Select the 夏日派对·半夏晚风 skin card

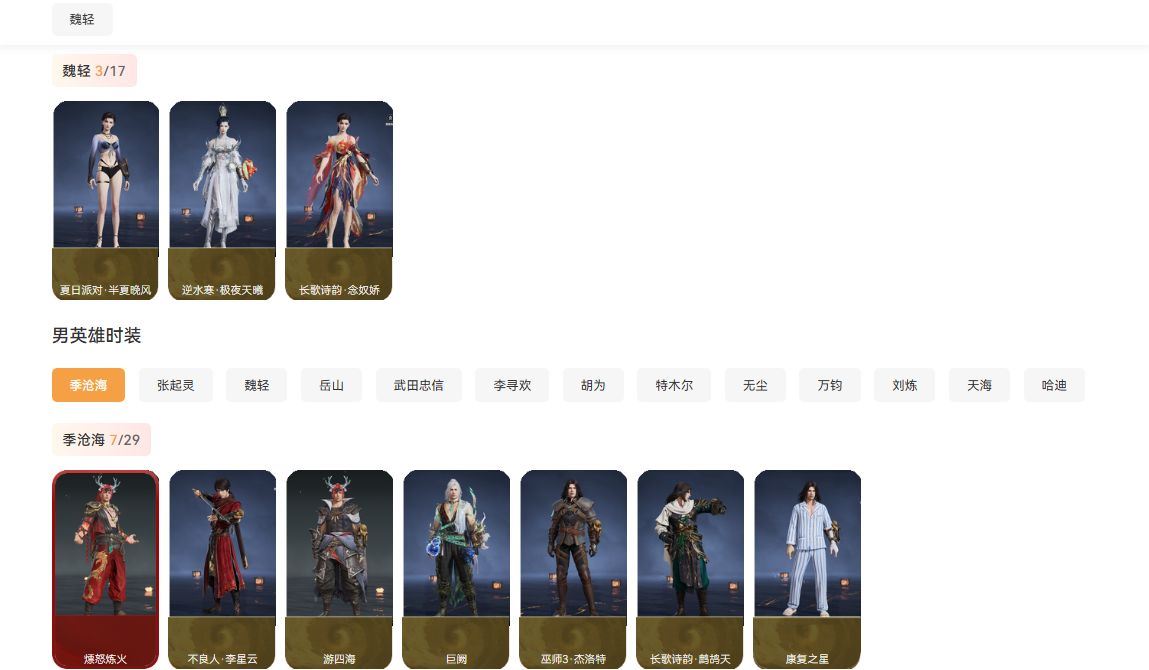(106, 200)
